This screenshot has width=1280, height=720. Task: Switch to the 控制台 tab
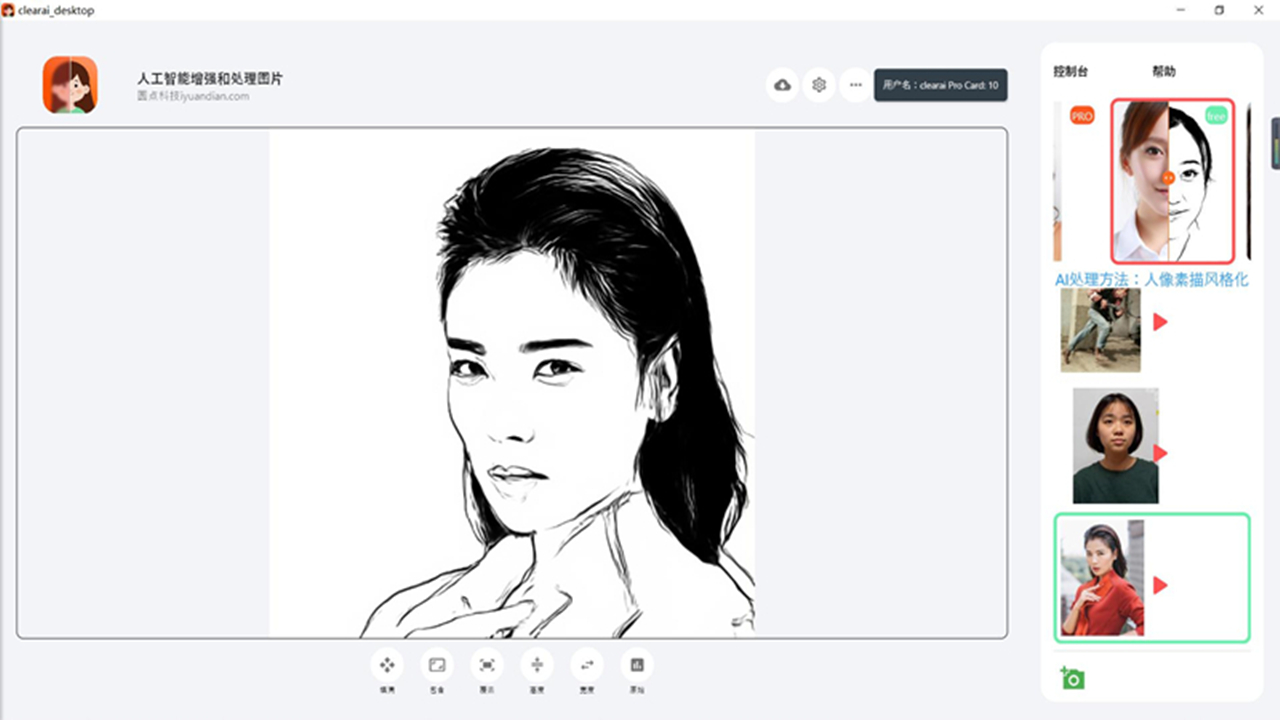[1070, 72]
